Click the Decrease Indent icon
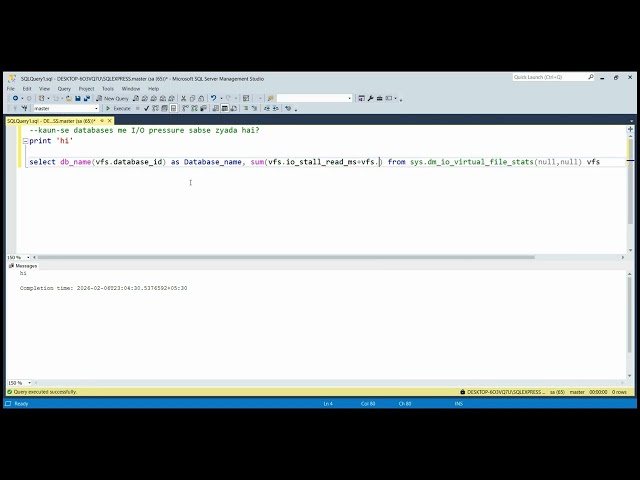Screen dimensions: 640x480 (x=267, y=109)
